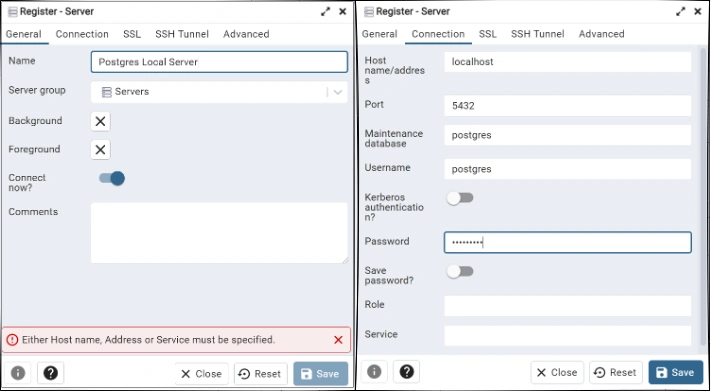Image resolution: width=711 pixels, height=391 pixels.
Task: Select Connection tab in right dialog
Action: 438,34
